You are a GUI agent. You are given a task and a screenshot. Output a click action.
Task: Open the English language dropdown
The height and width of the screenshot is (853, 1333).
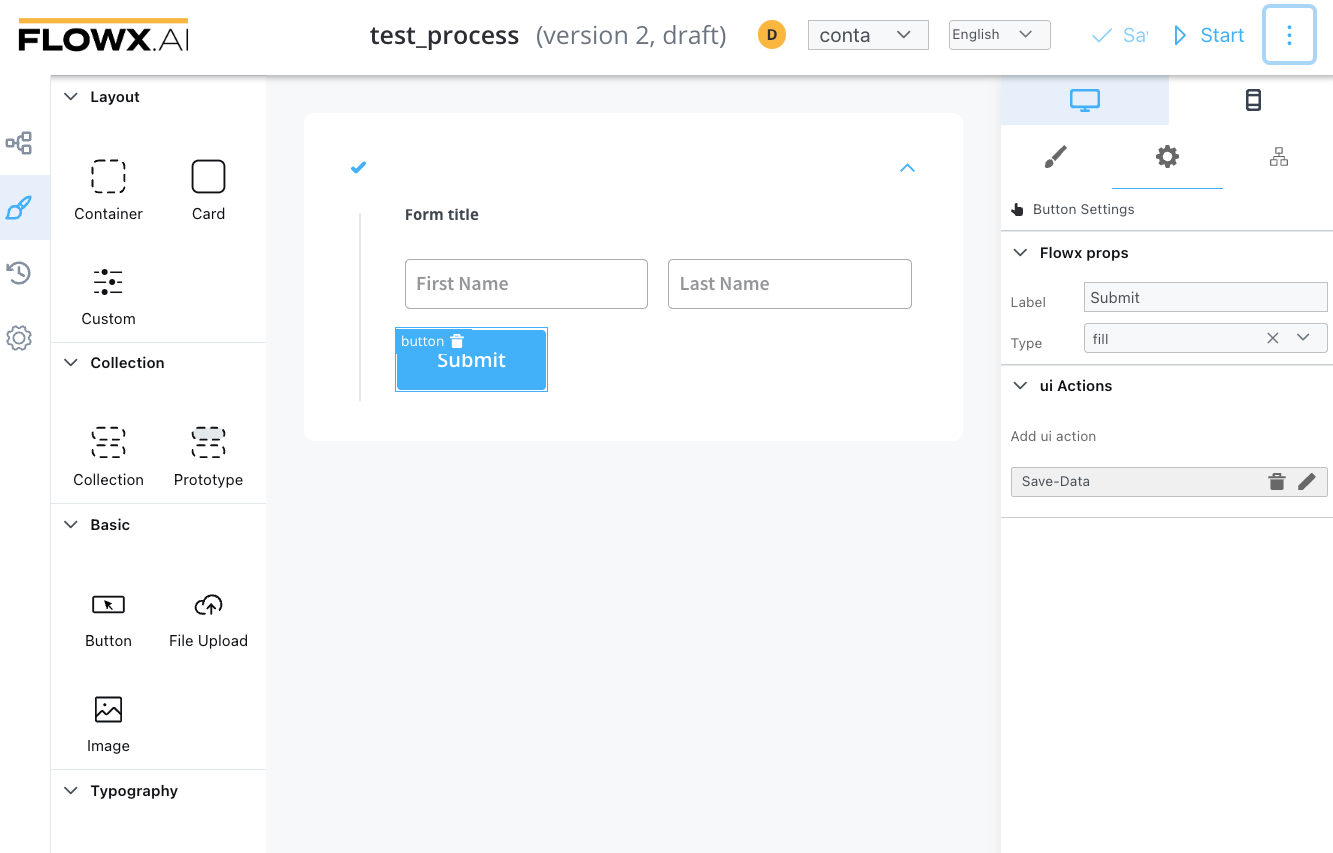pyautogui.click(x=998, y=35)
